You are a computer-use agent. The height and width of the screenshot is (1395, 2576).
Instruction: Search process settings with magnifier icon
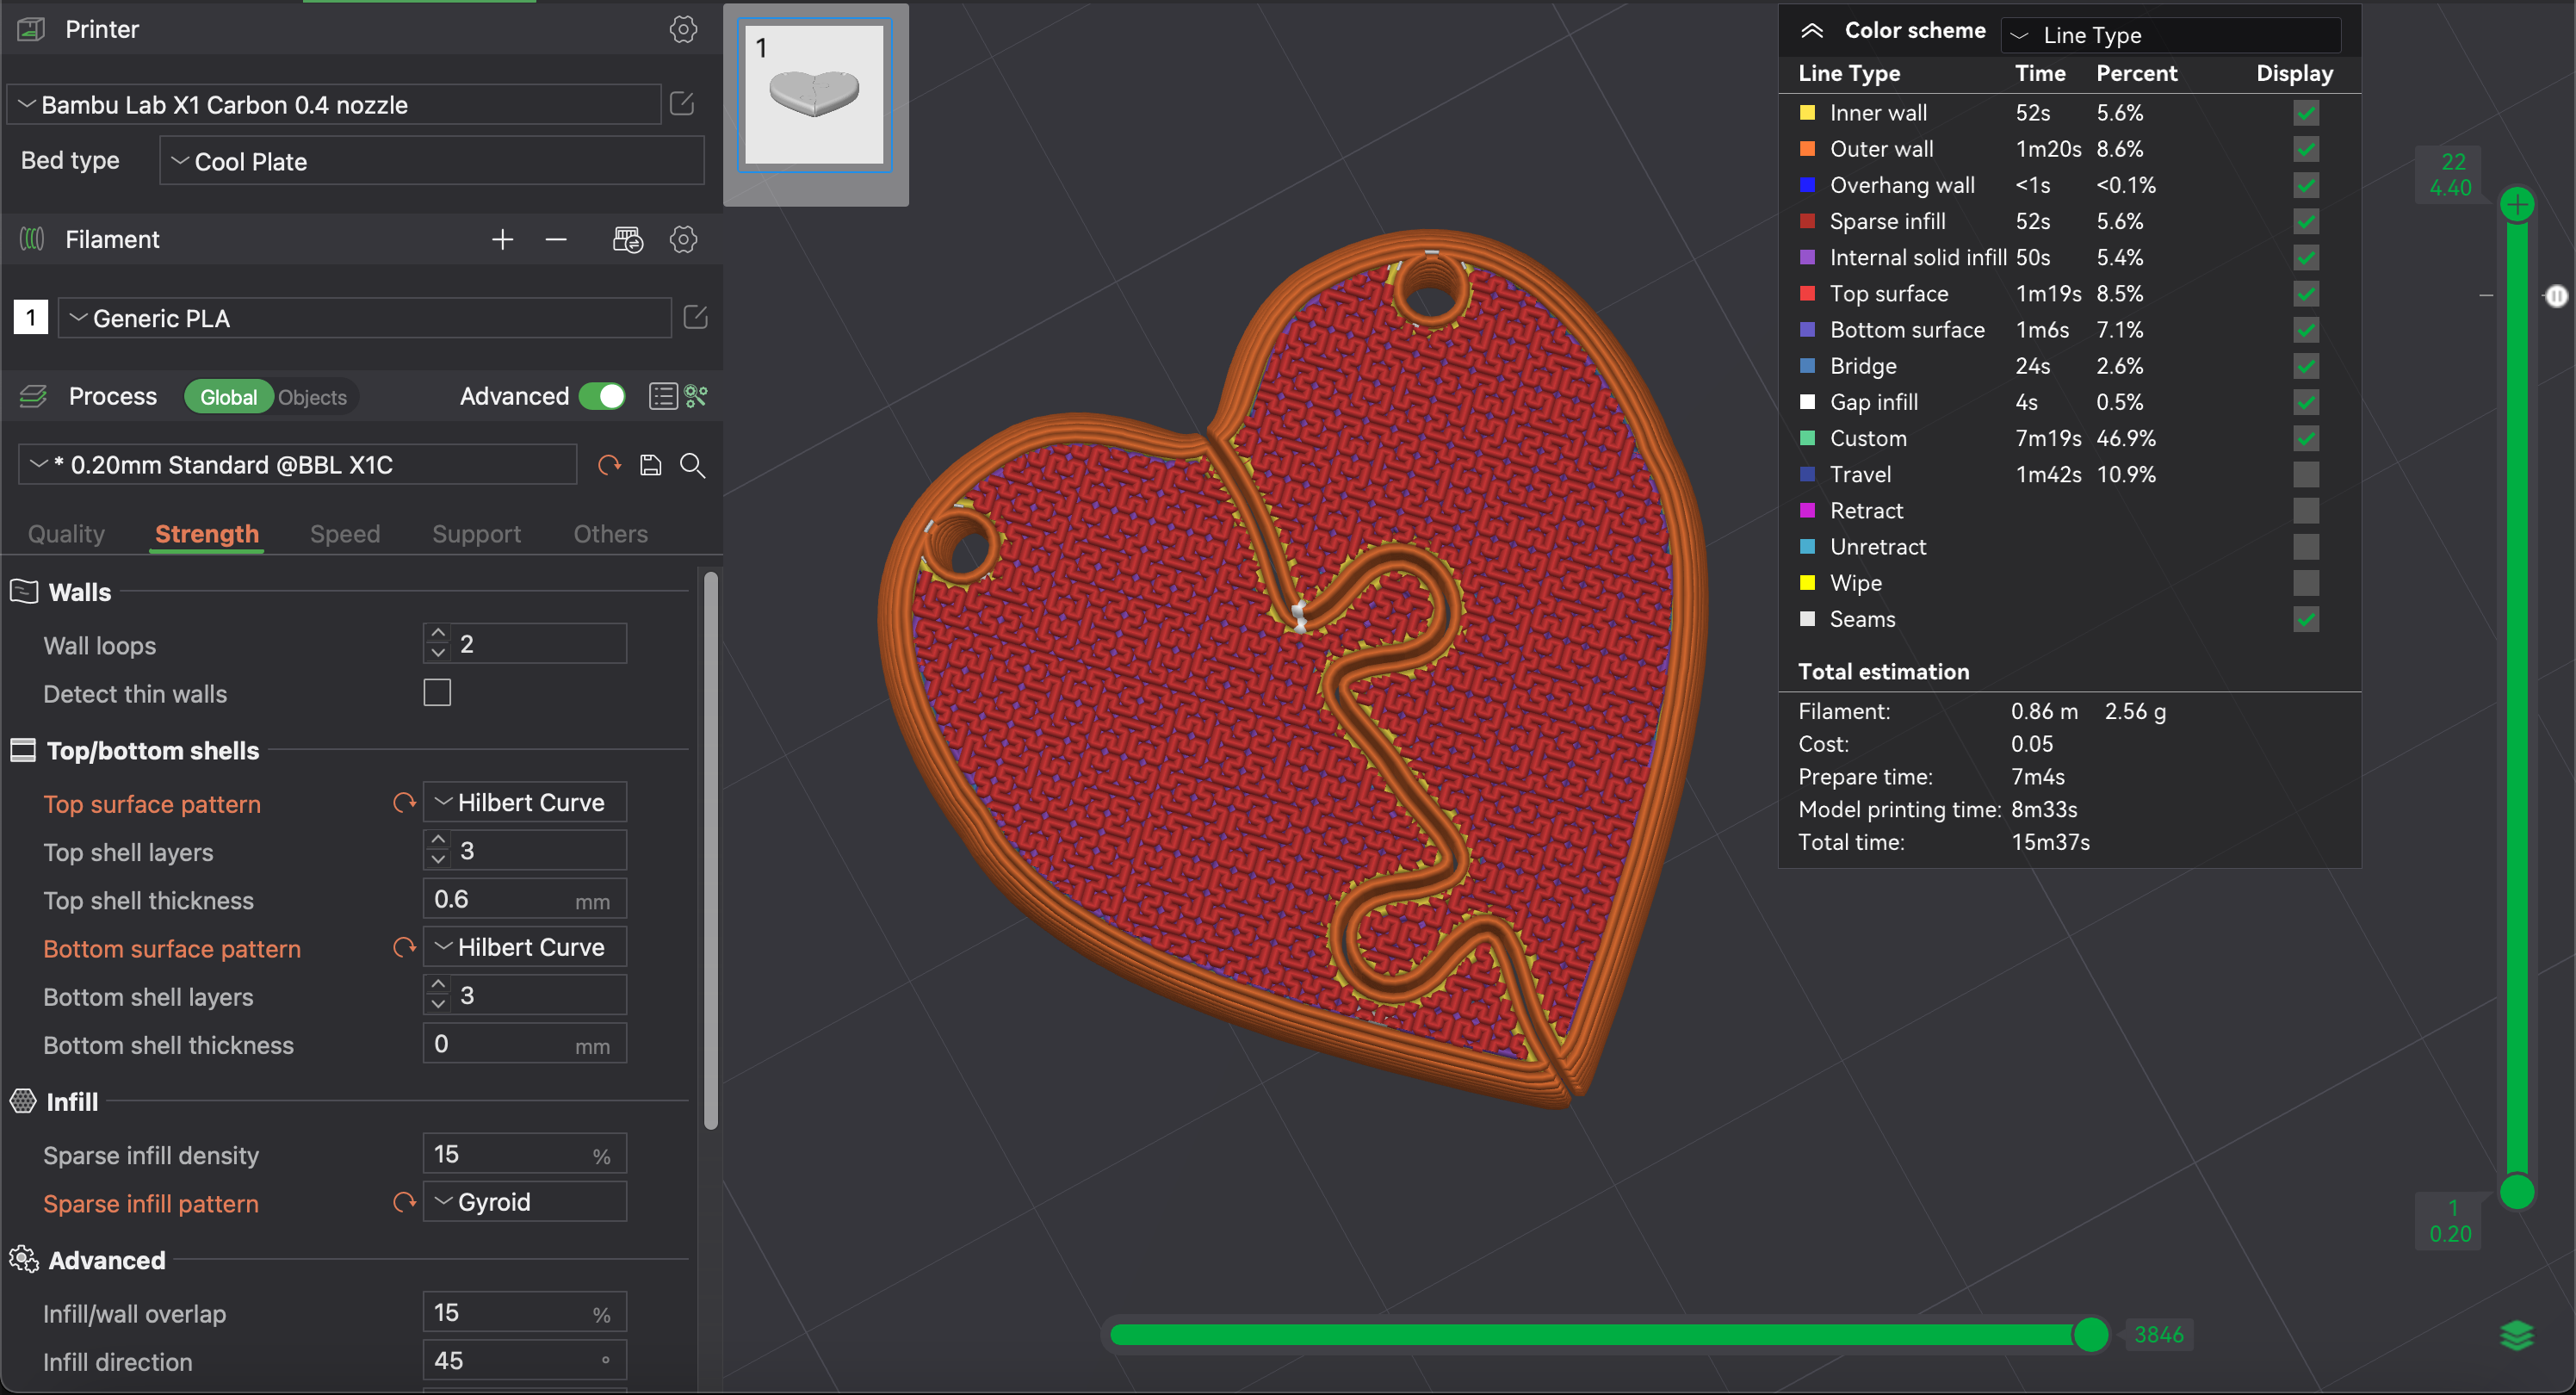pyautogui.click(x=693, y=465)
